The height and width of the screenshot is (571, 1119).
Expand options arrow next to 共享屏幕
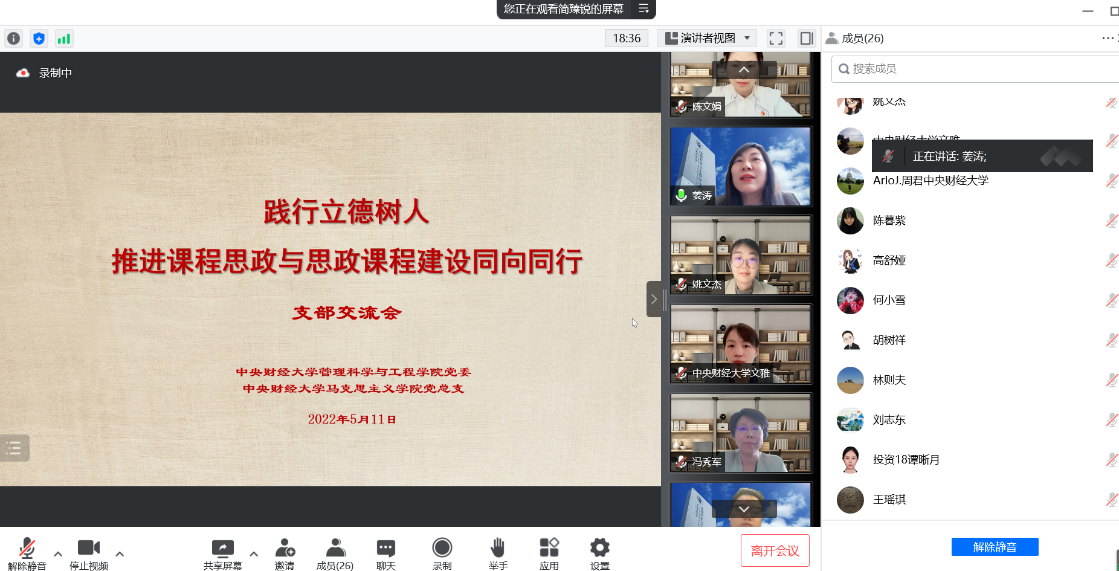tap(253, 553)
